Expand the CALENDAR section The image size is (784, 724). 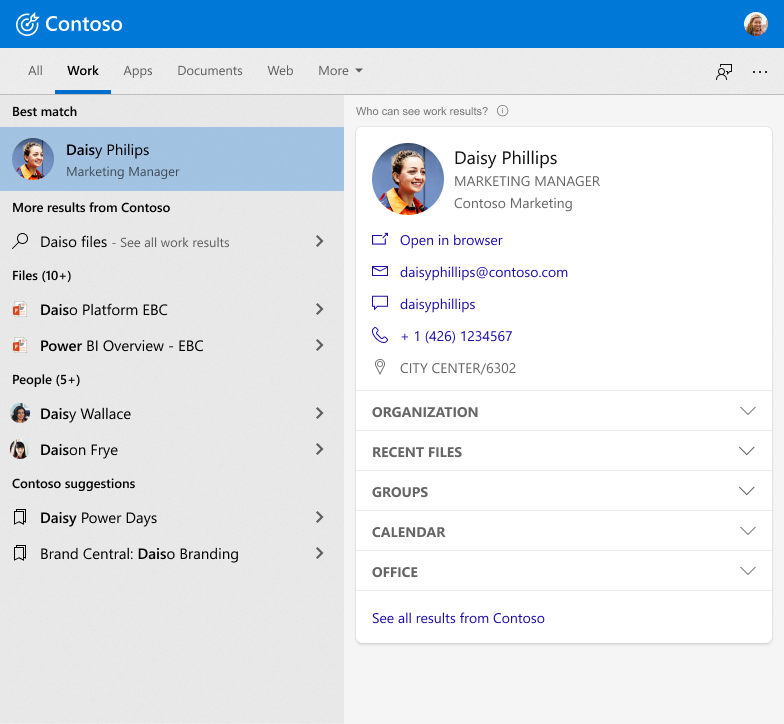click(x=564, y=531)
